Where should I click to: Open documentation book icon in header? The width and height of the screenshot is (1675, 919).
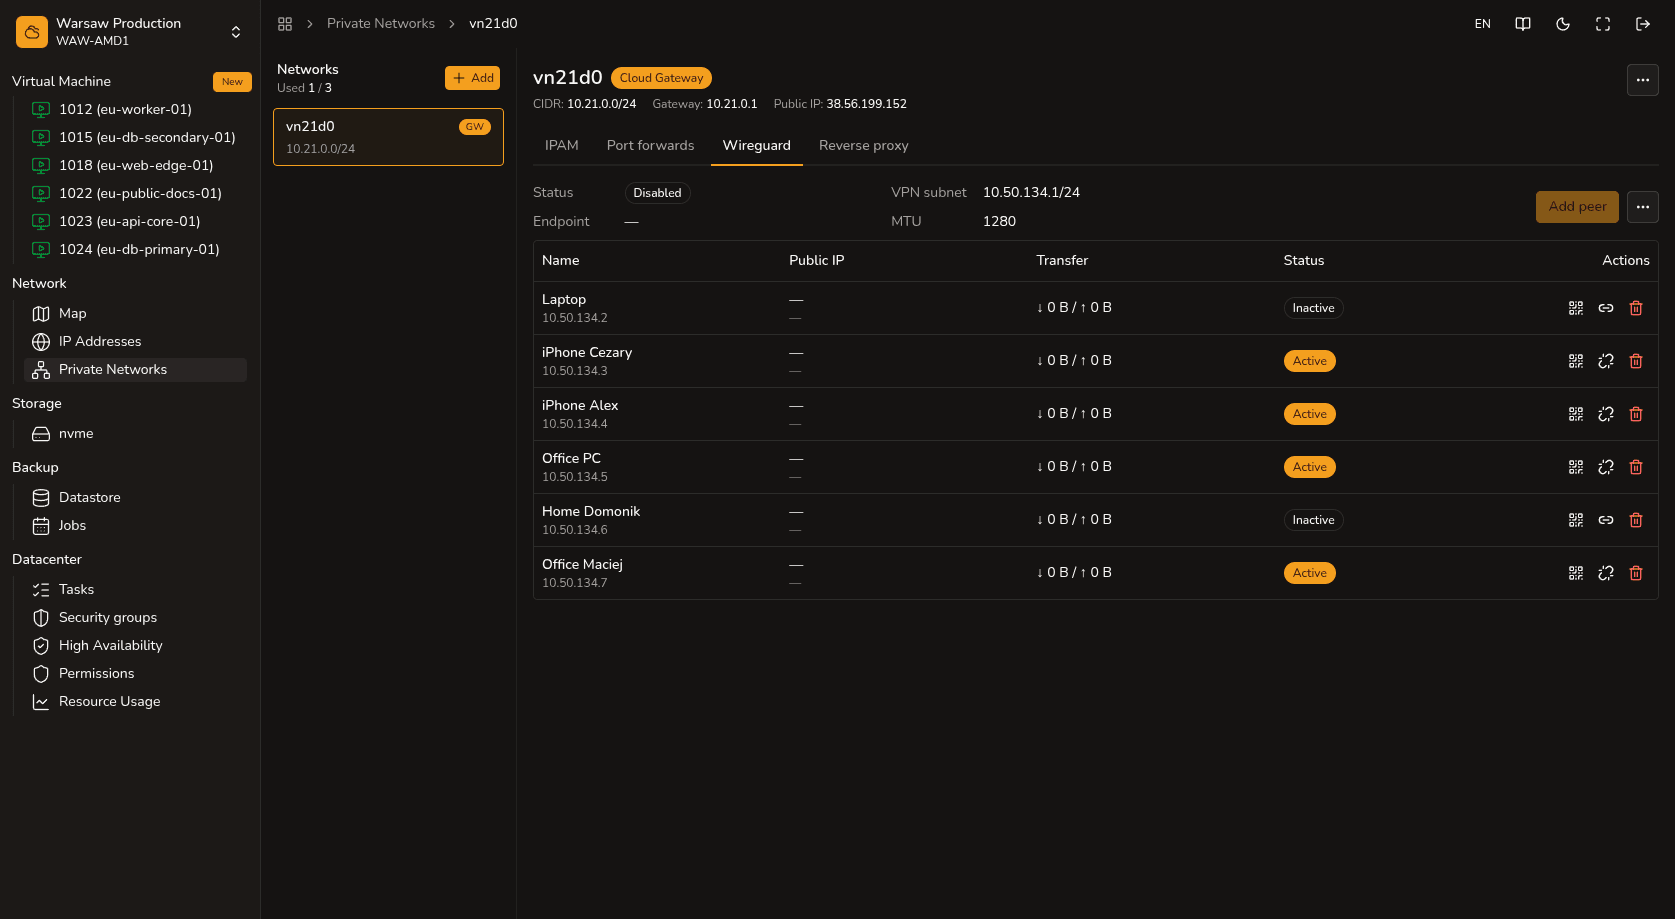(x=1523, y=24)
